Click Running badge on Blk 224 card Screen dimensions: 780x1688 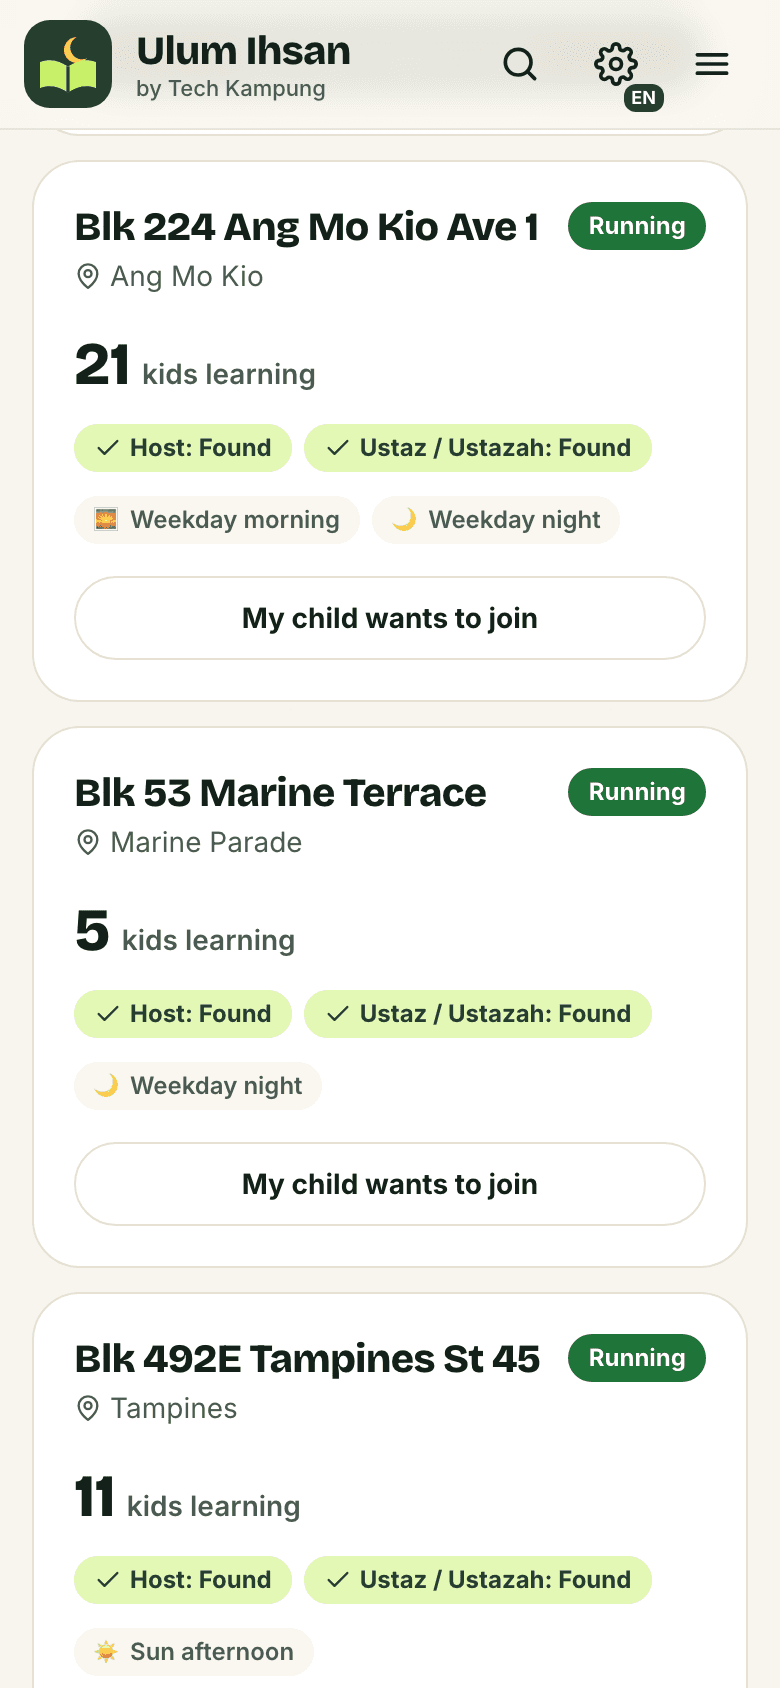pyautogui.click(x=637, y=226)
